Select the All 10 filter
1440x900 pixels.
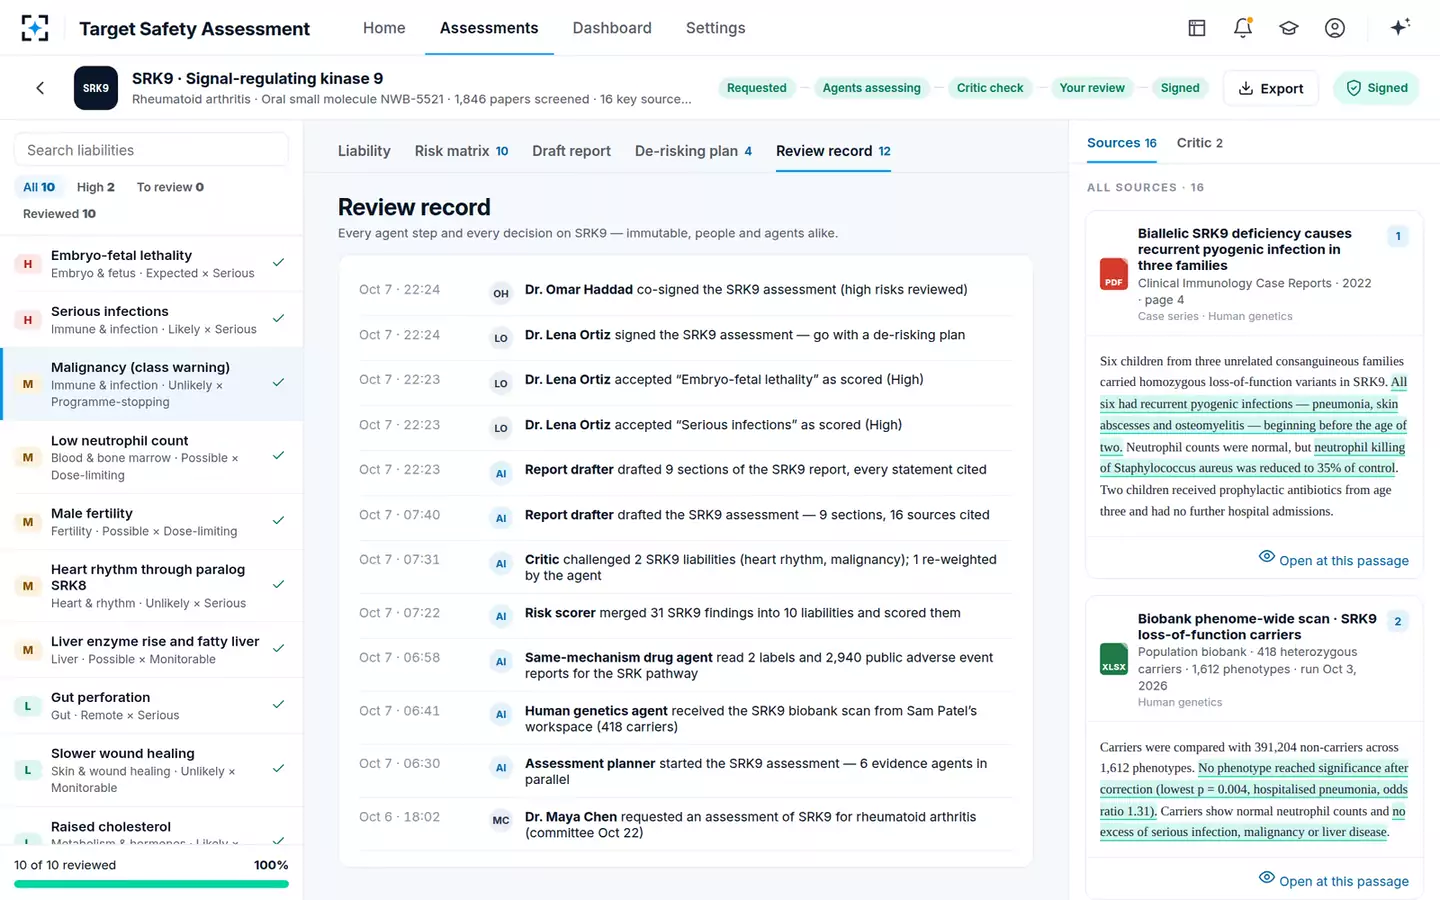coord(39,187)
